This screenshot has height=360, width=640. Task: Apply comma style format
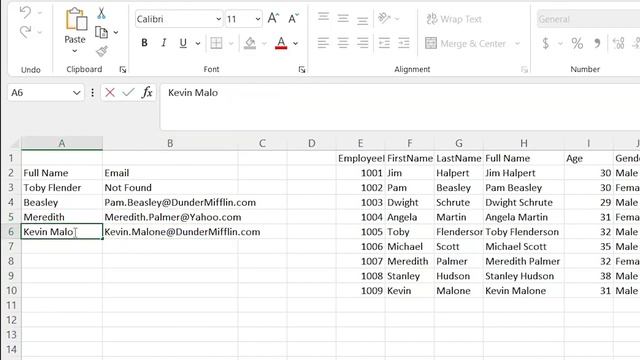coord(597,43)
